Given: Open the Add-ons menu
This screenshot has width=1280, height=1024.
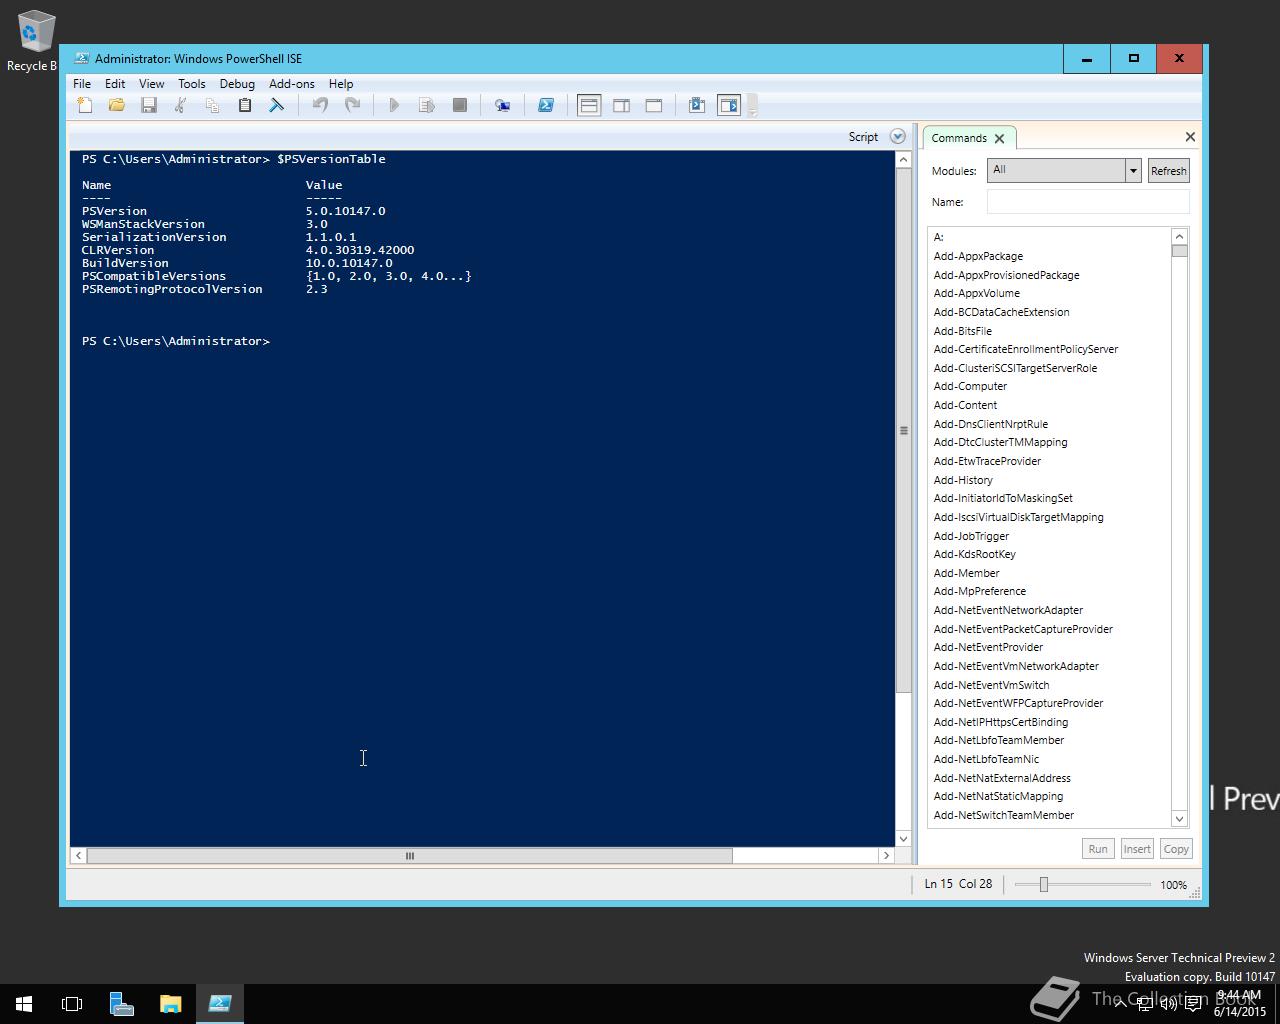Looking at the screenshot, I should [x=292, y=84].
